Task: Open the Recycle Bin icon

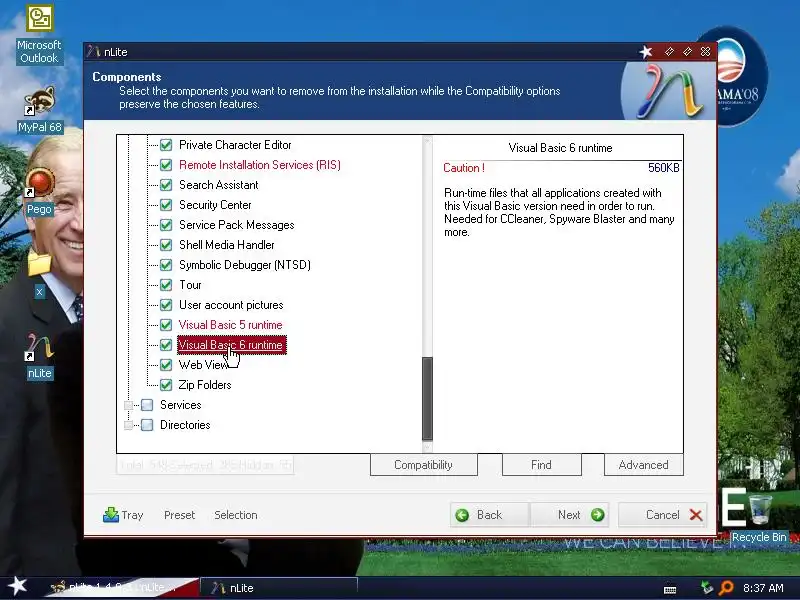Action: coord(759,516)
